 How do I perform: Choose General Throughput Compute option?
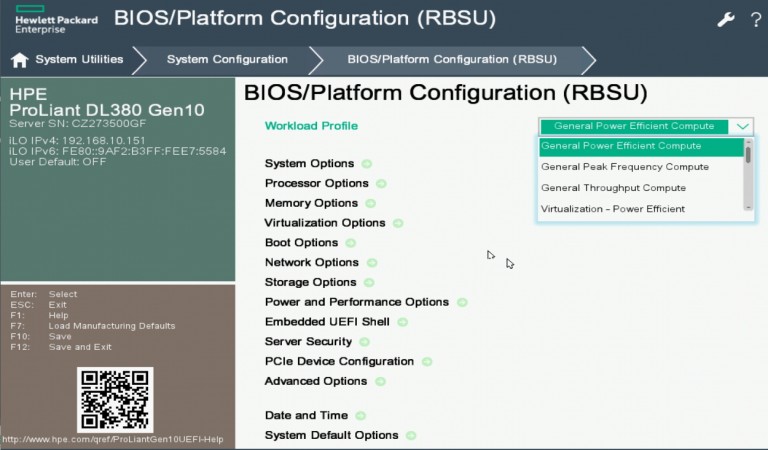(x=613, y=188)
